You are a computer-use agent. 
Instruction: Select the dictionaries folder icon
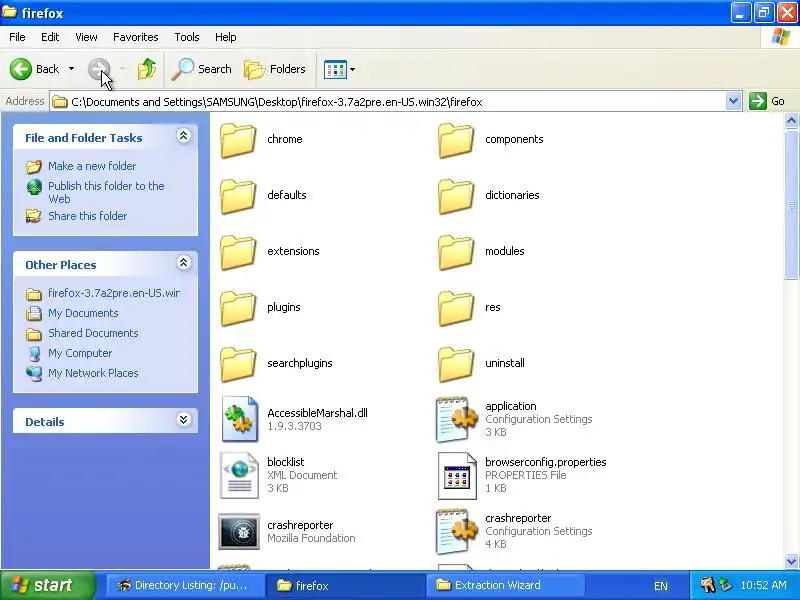coord(456,195)
